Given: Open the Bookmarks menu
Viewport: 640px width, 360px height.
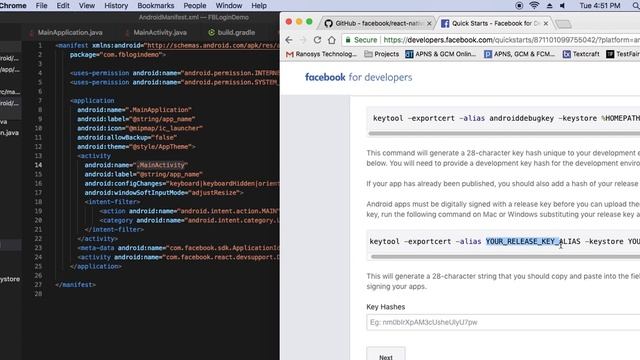Looking at the screenshot, I should tap(156, 6).
